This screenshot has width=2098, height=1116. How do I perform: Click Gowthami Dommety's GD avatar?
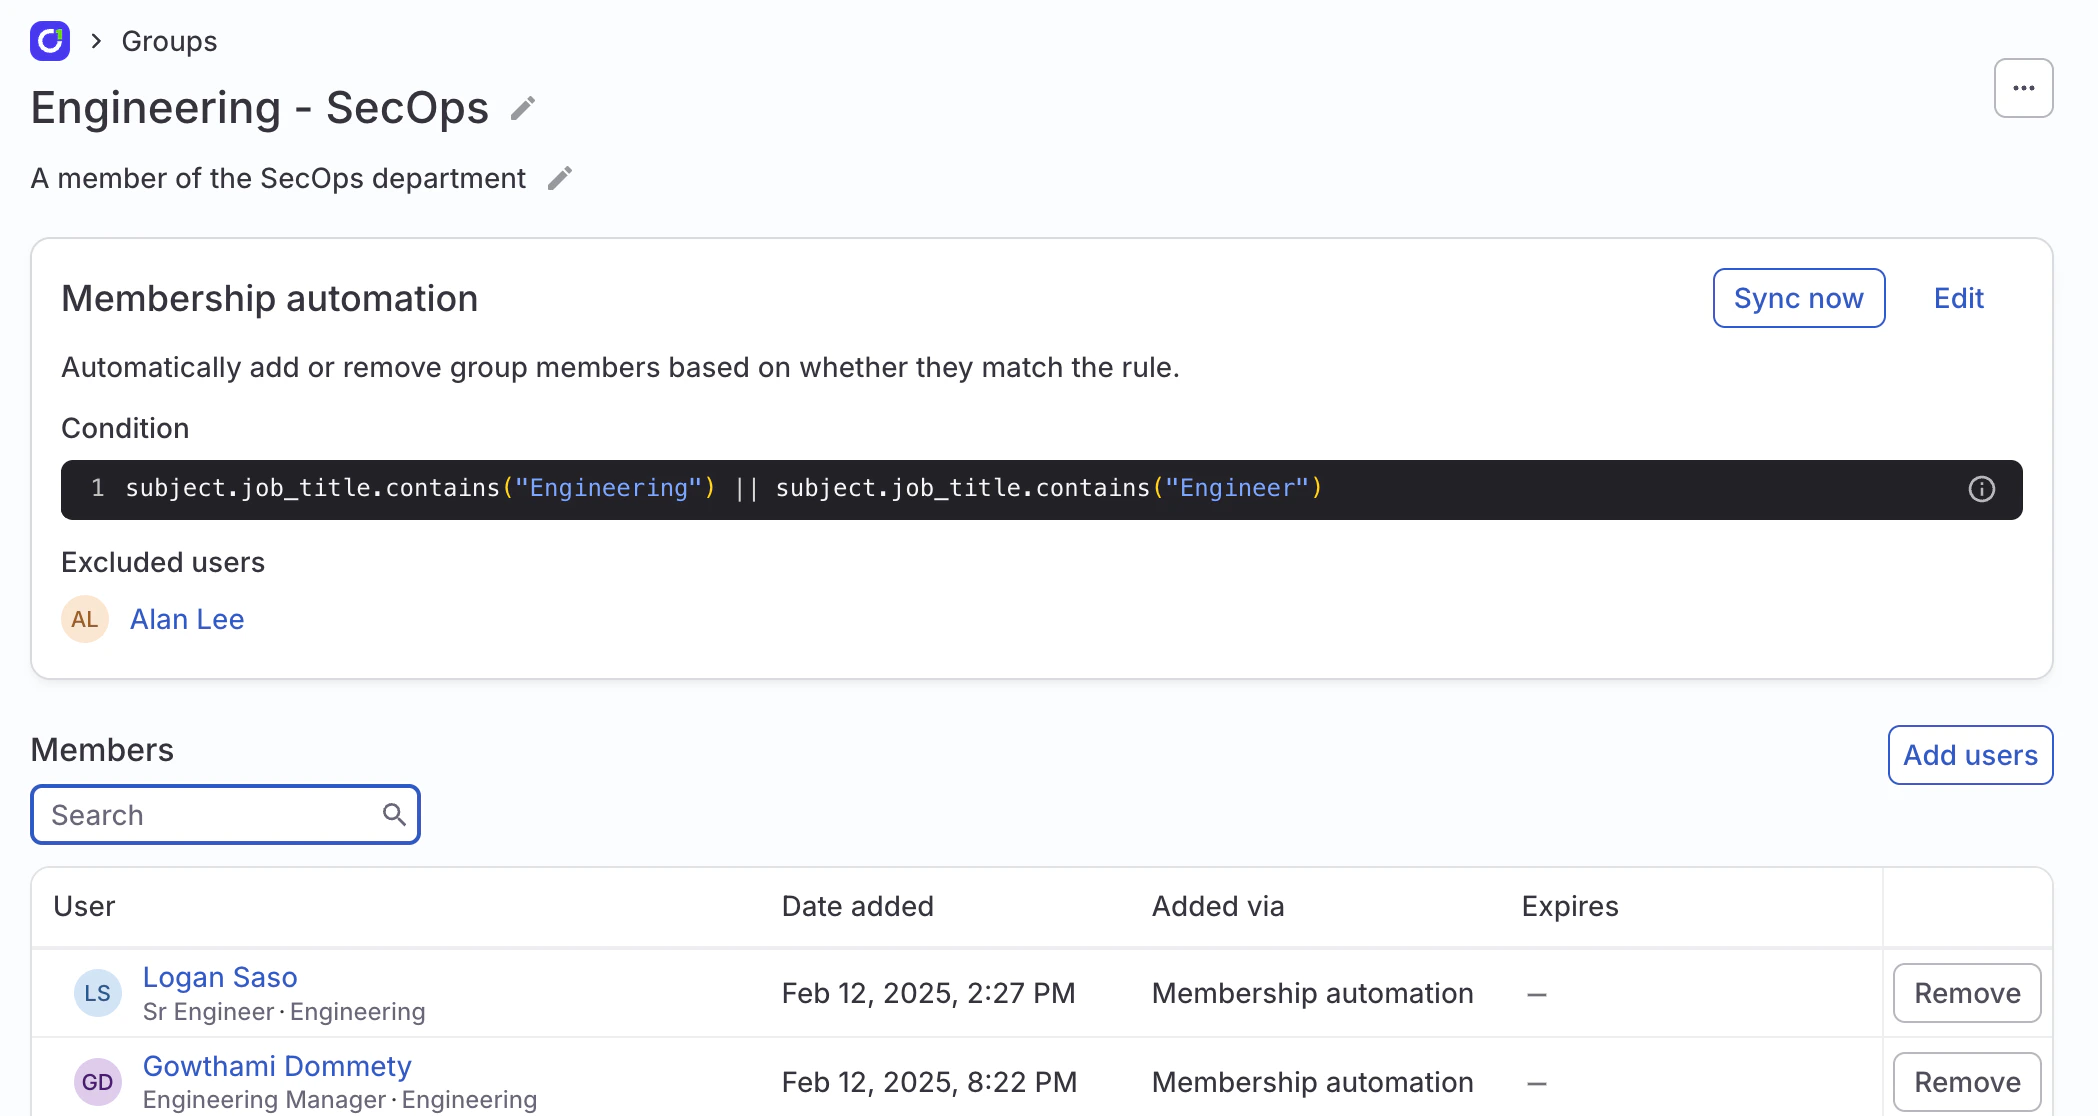point(98,1082)
